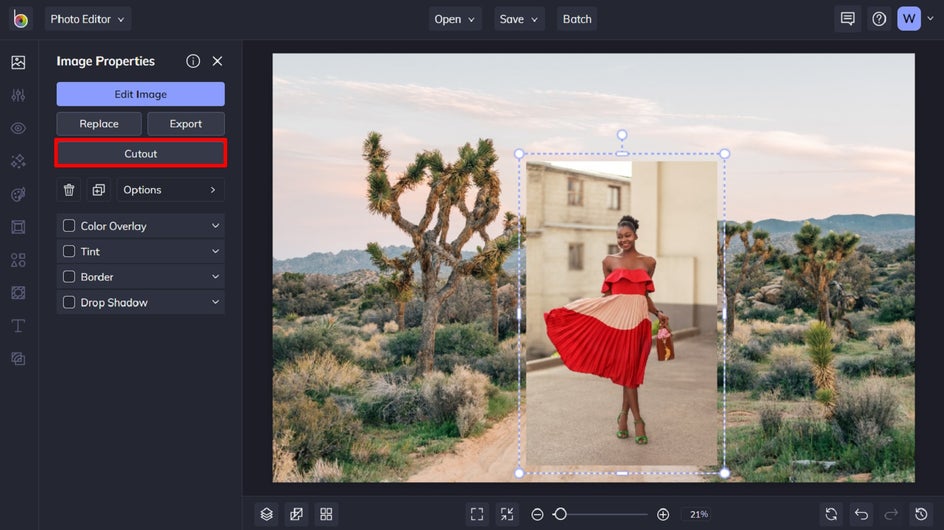Delete the selected image with trash icon
This screenshot has width=944, height=530.
(x=69, y=190)
